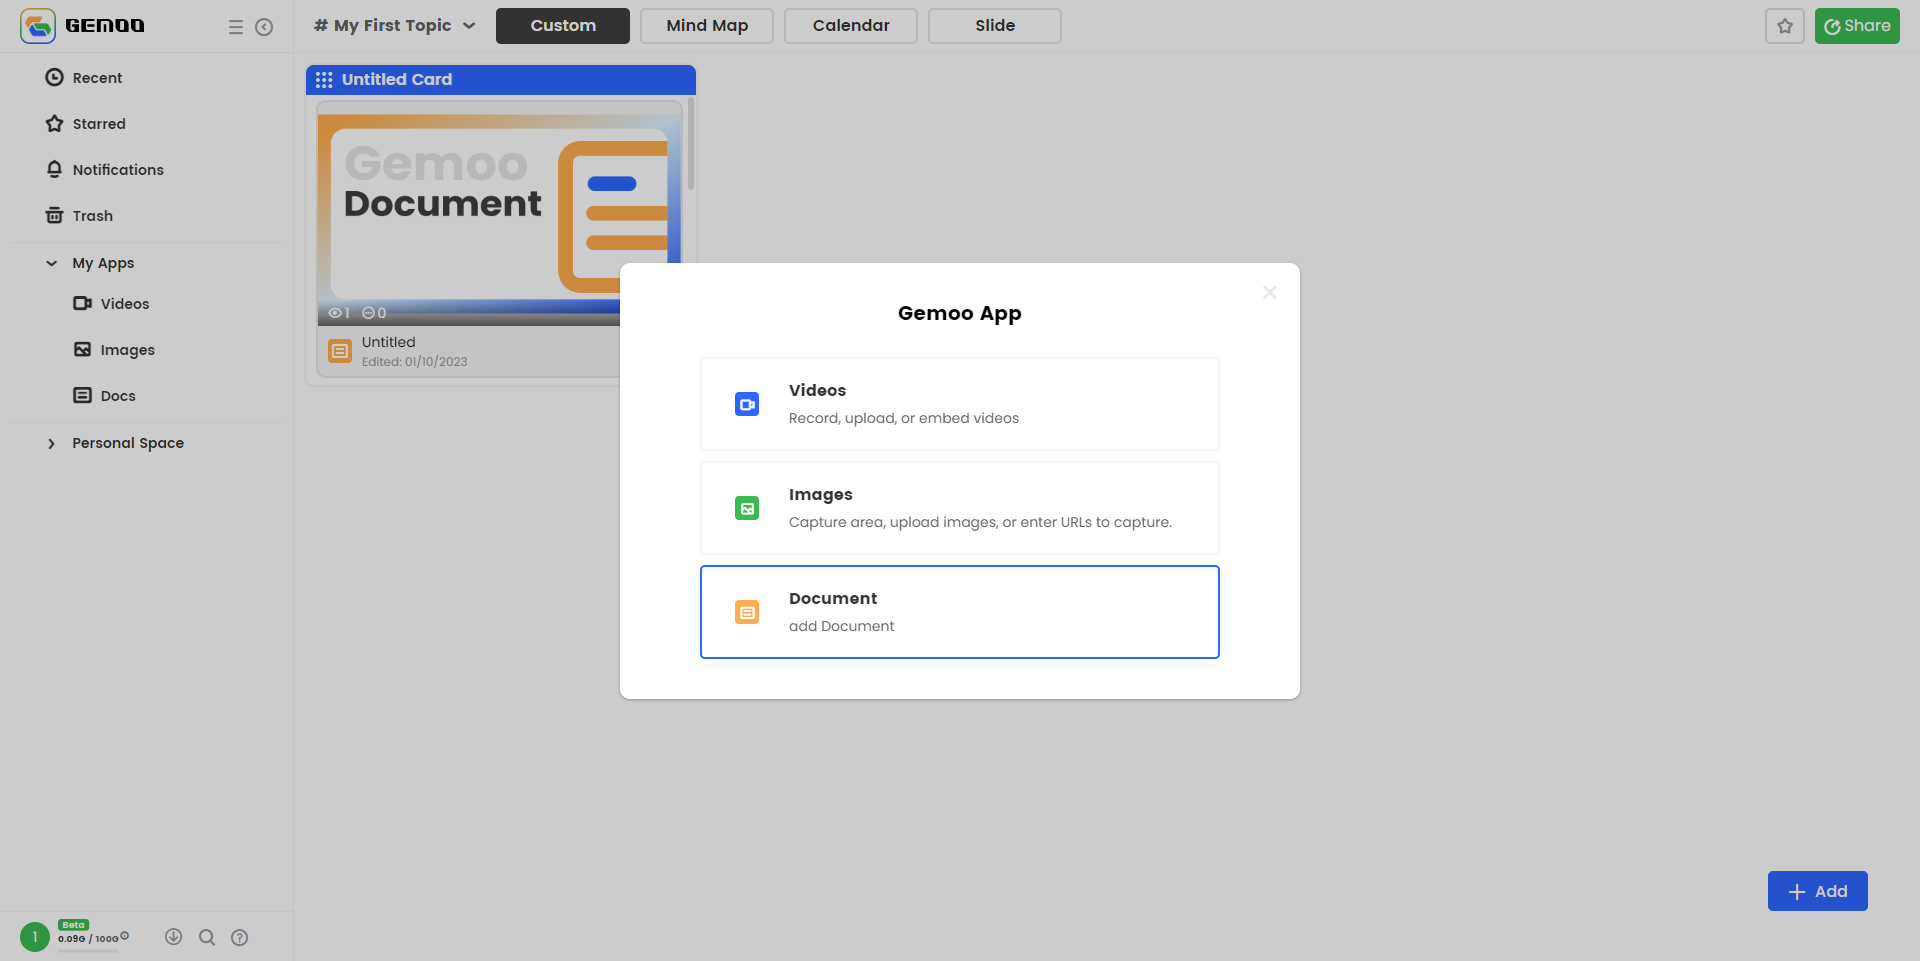Click the orange Document icon in dialog
The height and width of the screenshot is (961, 1920).
747,612
